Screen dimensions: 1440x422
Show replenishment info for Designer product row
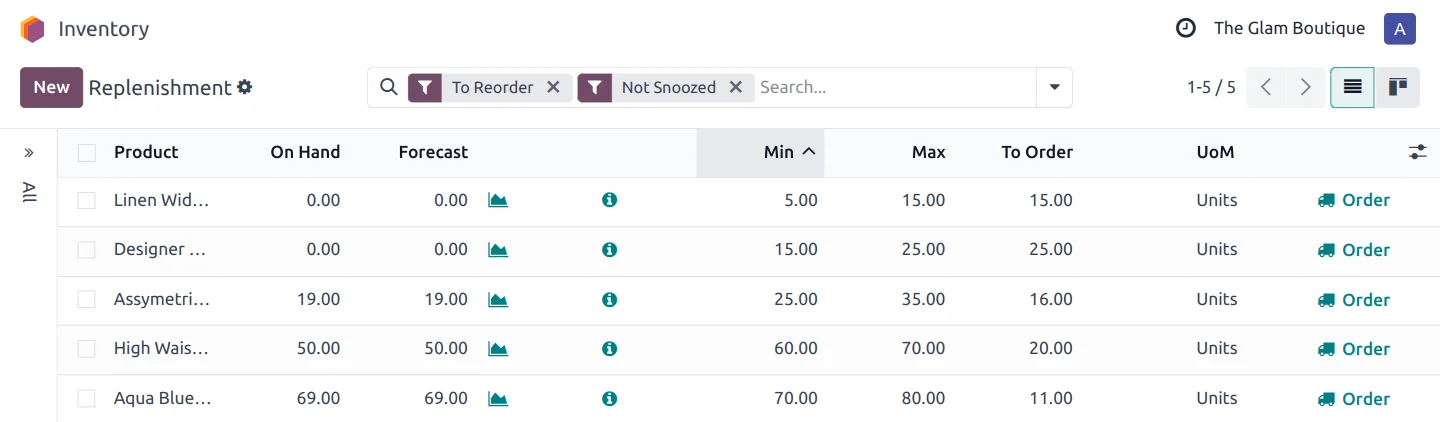coord(609,250)
